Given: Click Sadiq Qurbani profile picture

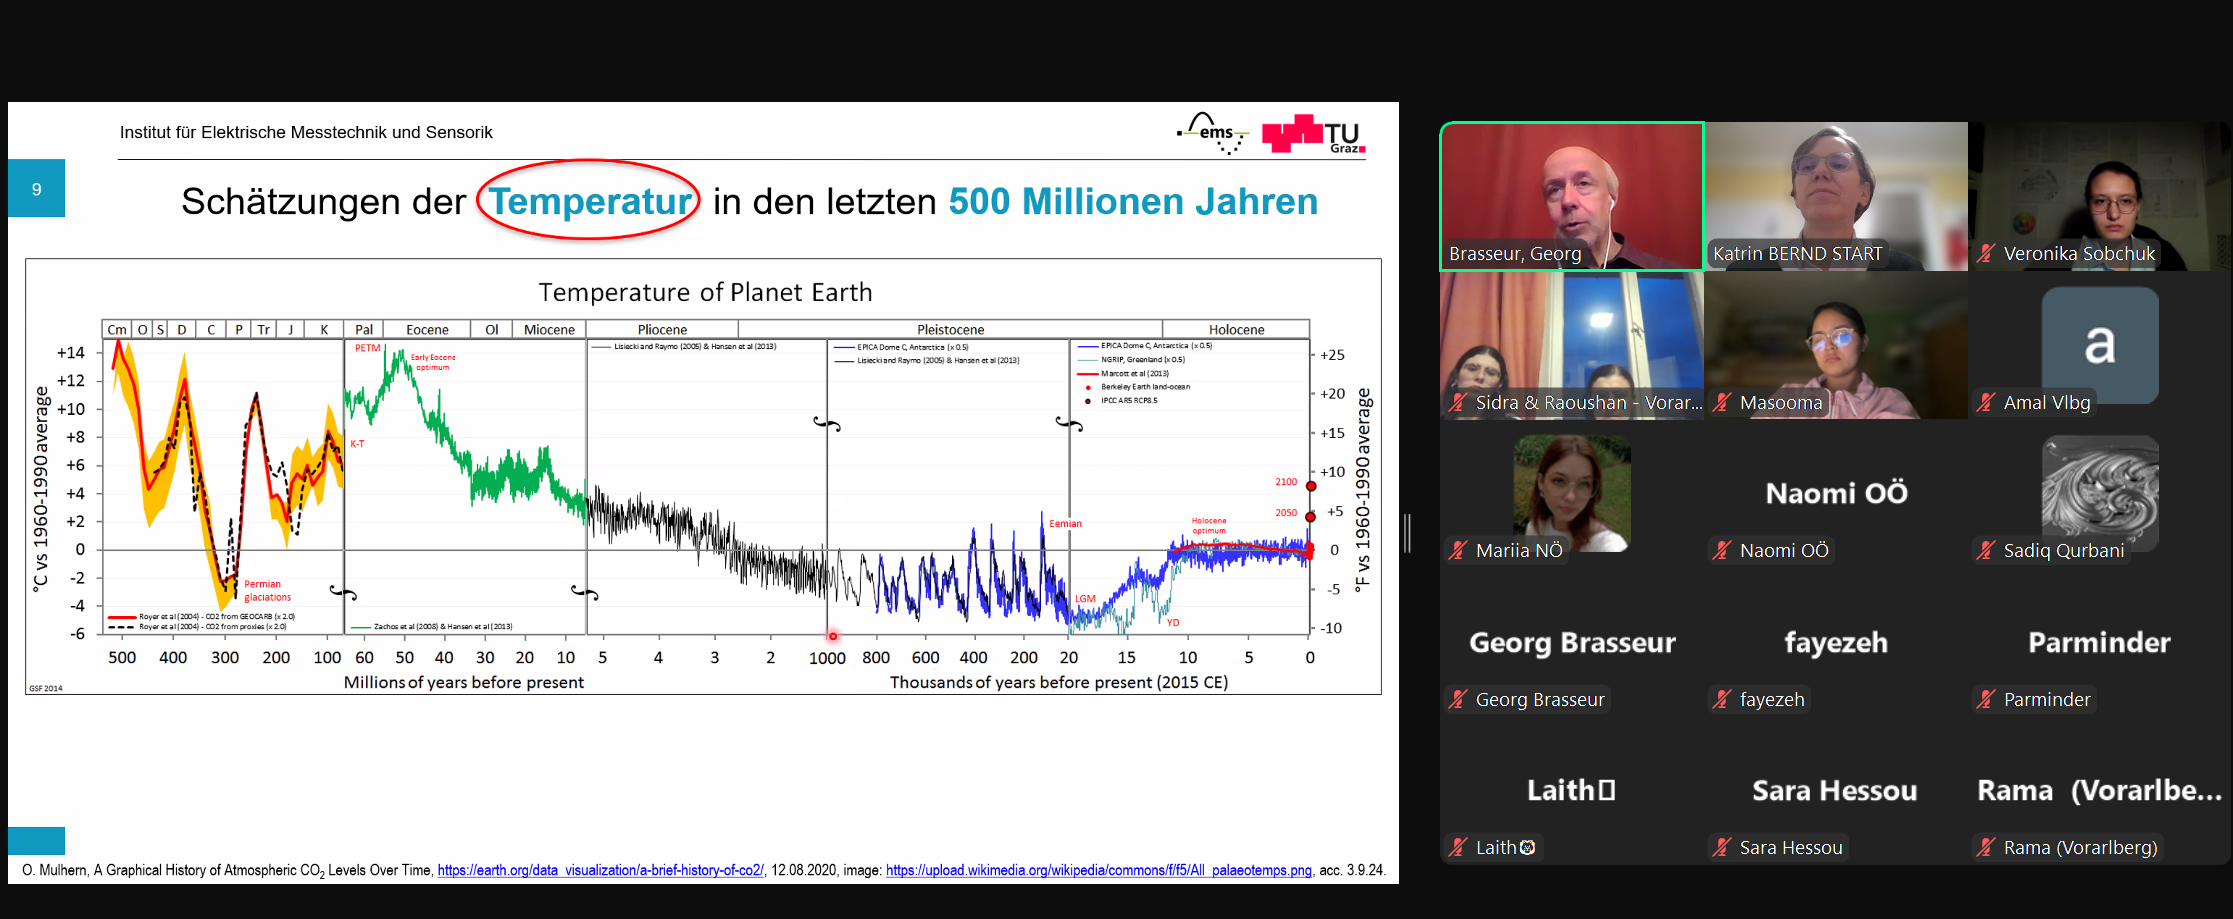Looking at the screenshot, I should (x=2100, y=493).
